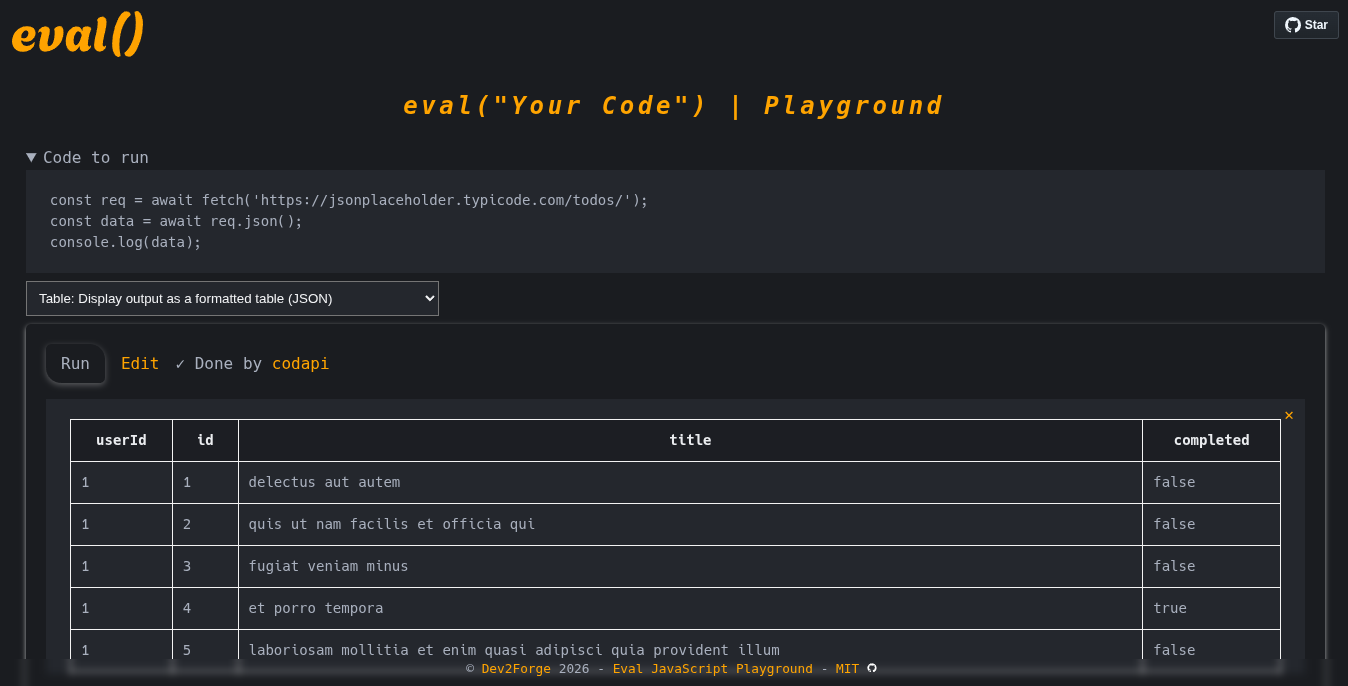Click the Edit link
Screen dimensions: 1348x686
click(140, 363)
